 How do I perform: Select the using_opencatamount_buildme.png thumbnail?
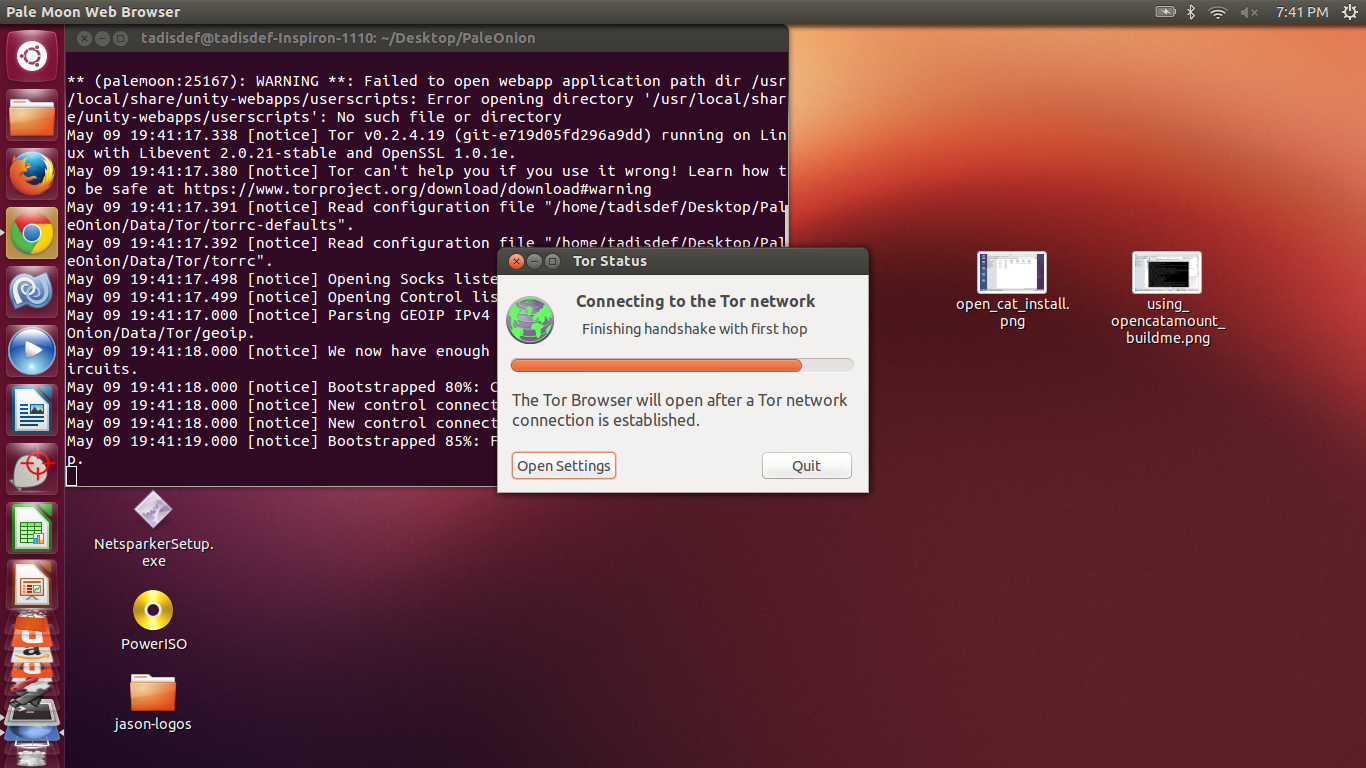coord(1167,298)
